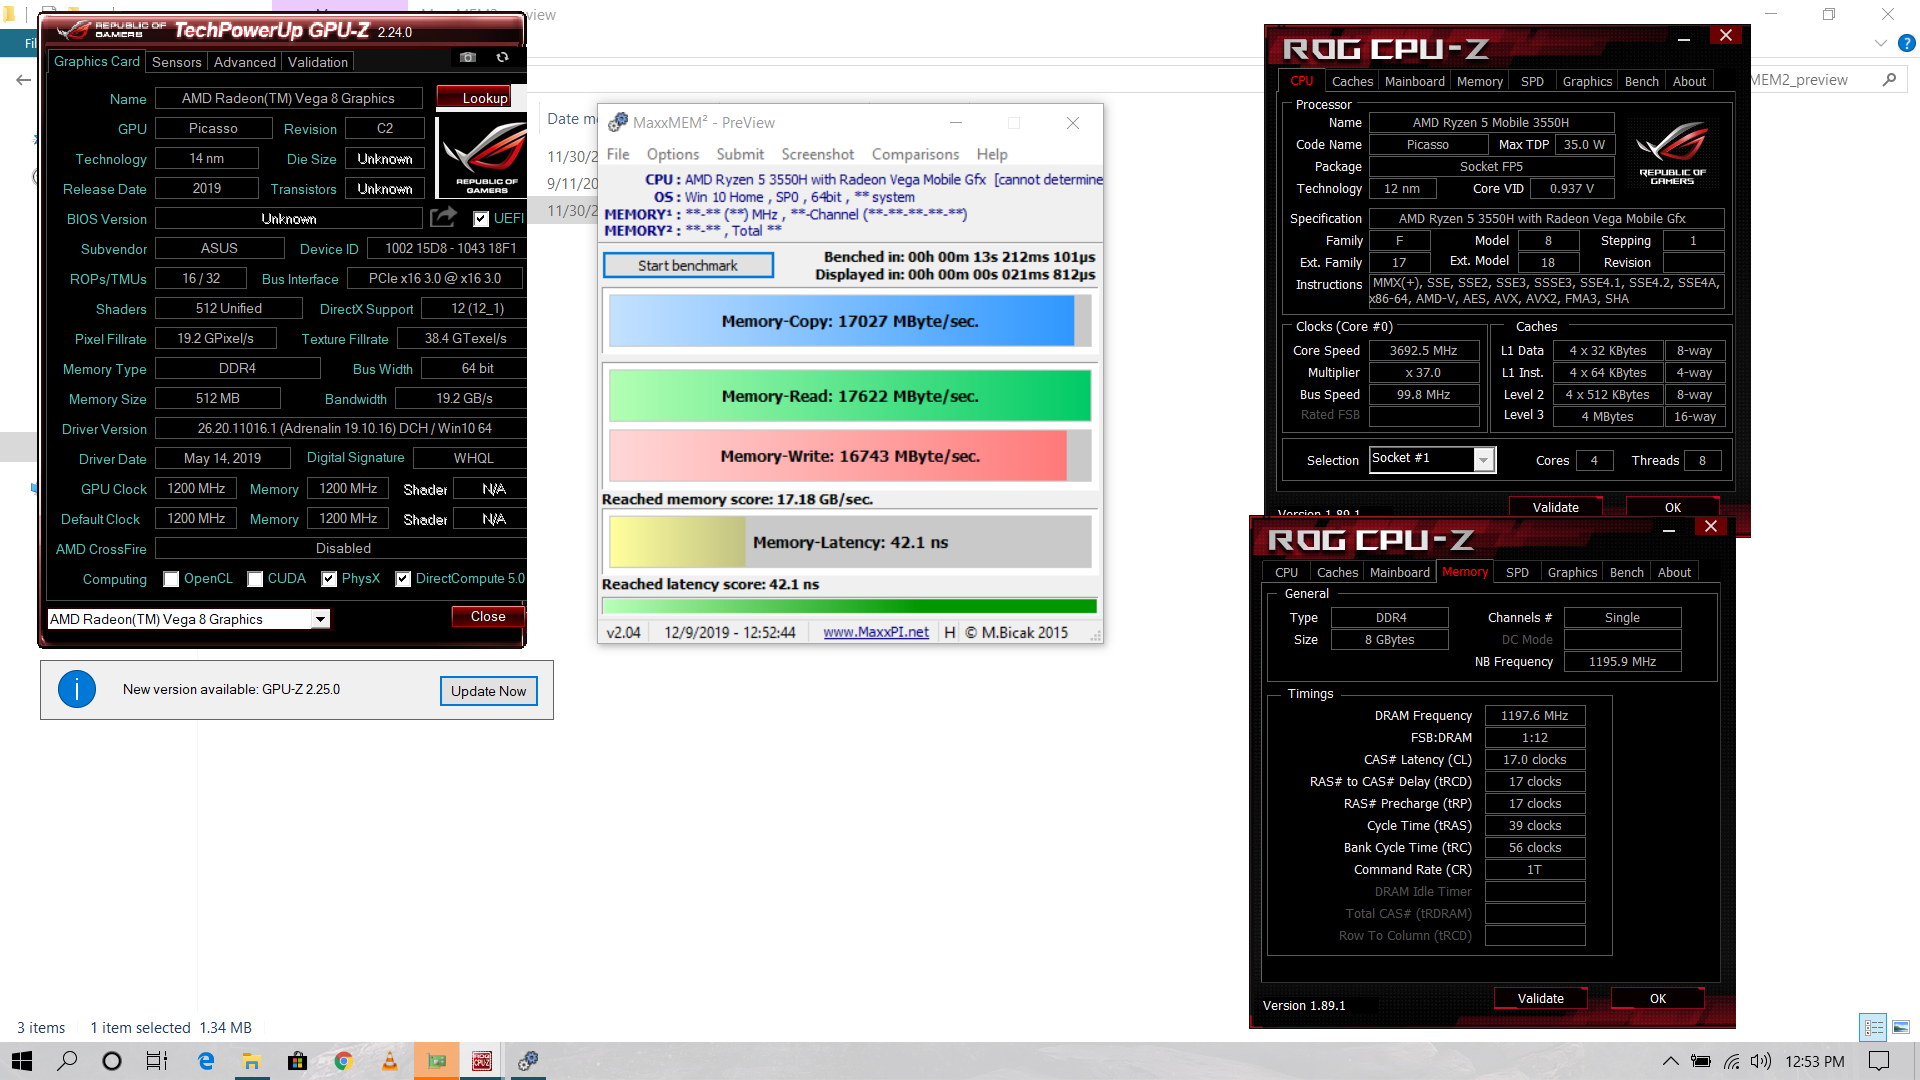Click the BIOS export share icon in GPU-Z
Screen dimensions: 1920x1080
pyautogui.click(x=443, y=217)
